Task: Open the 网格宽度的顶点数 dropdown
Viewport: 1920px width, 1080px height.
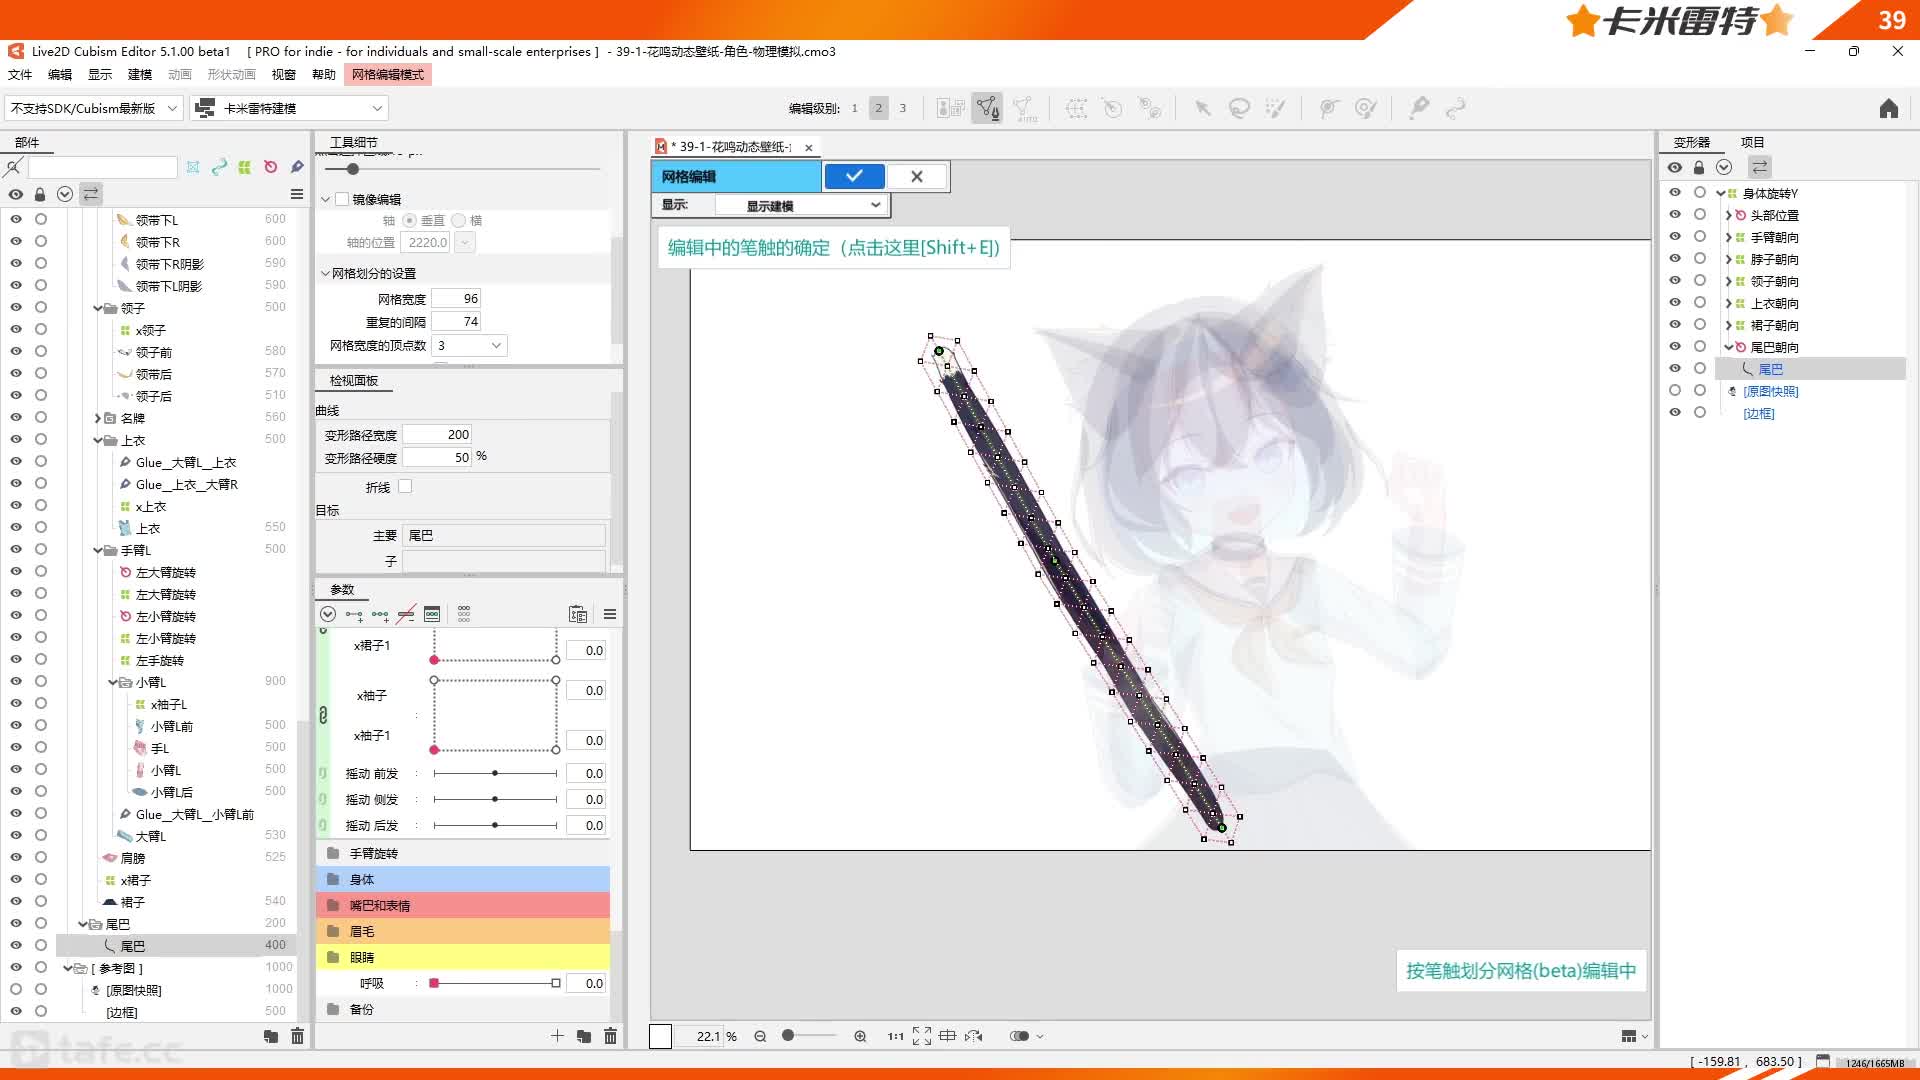Action: 469,345
